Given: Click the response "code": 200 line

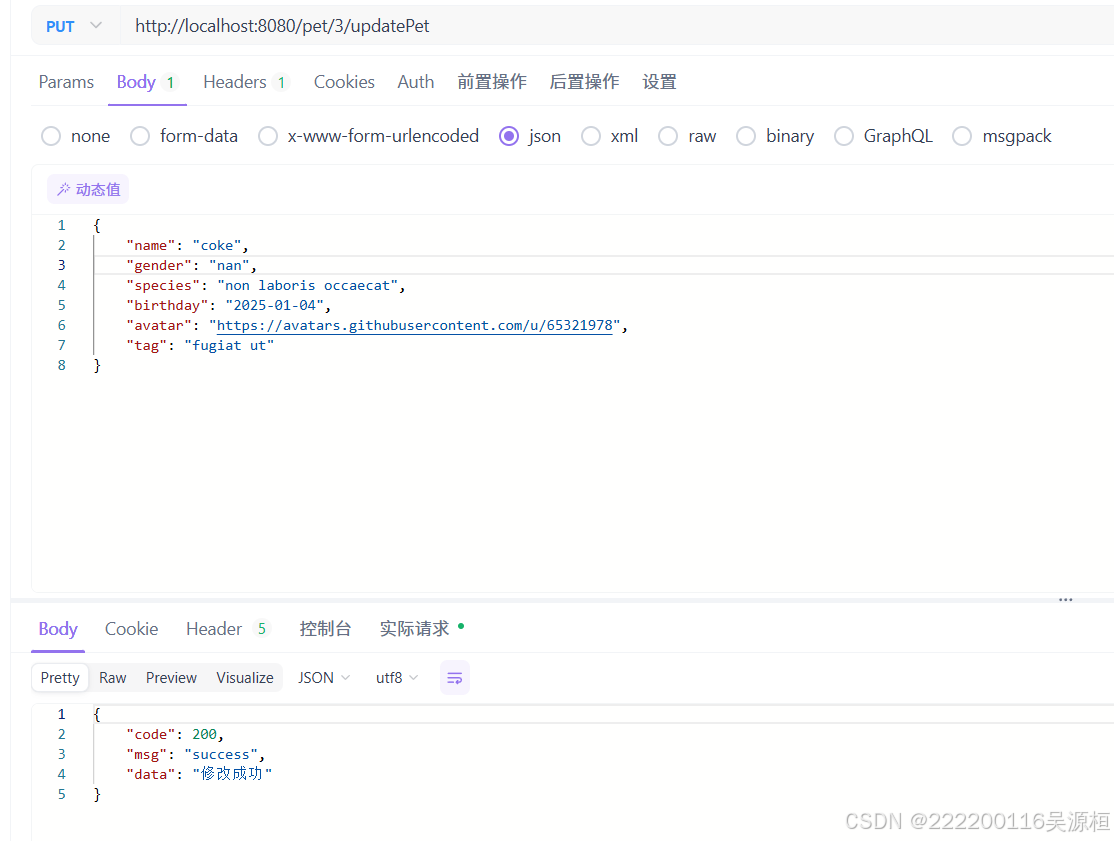Looking at the screenshot, I should coord(175,734).
